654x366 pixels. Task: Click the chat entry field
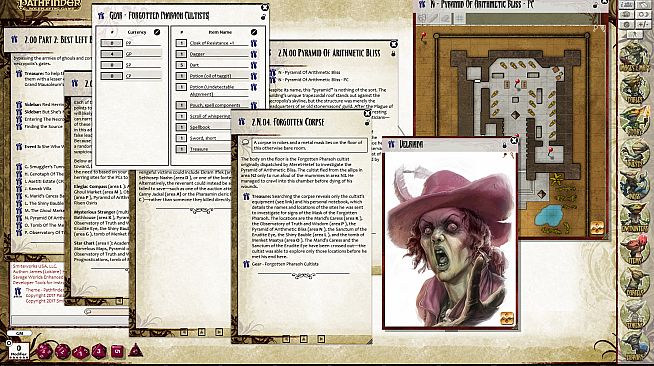click(x=70, y=320)
